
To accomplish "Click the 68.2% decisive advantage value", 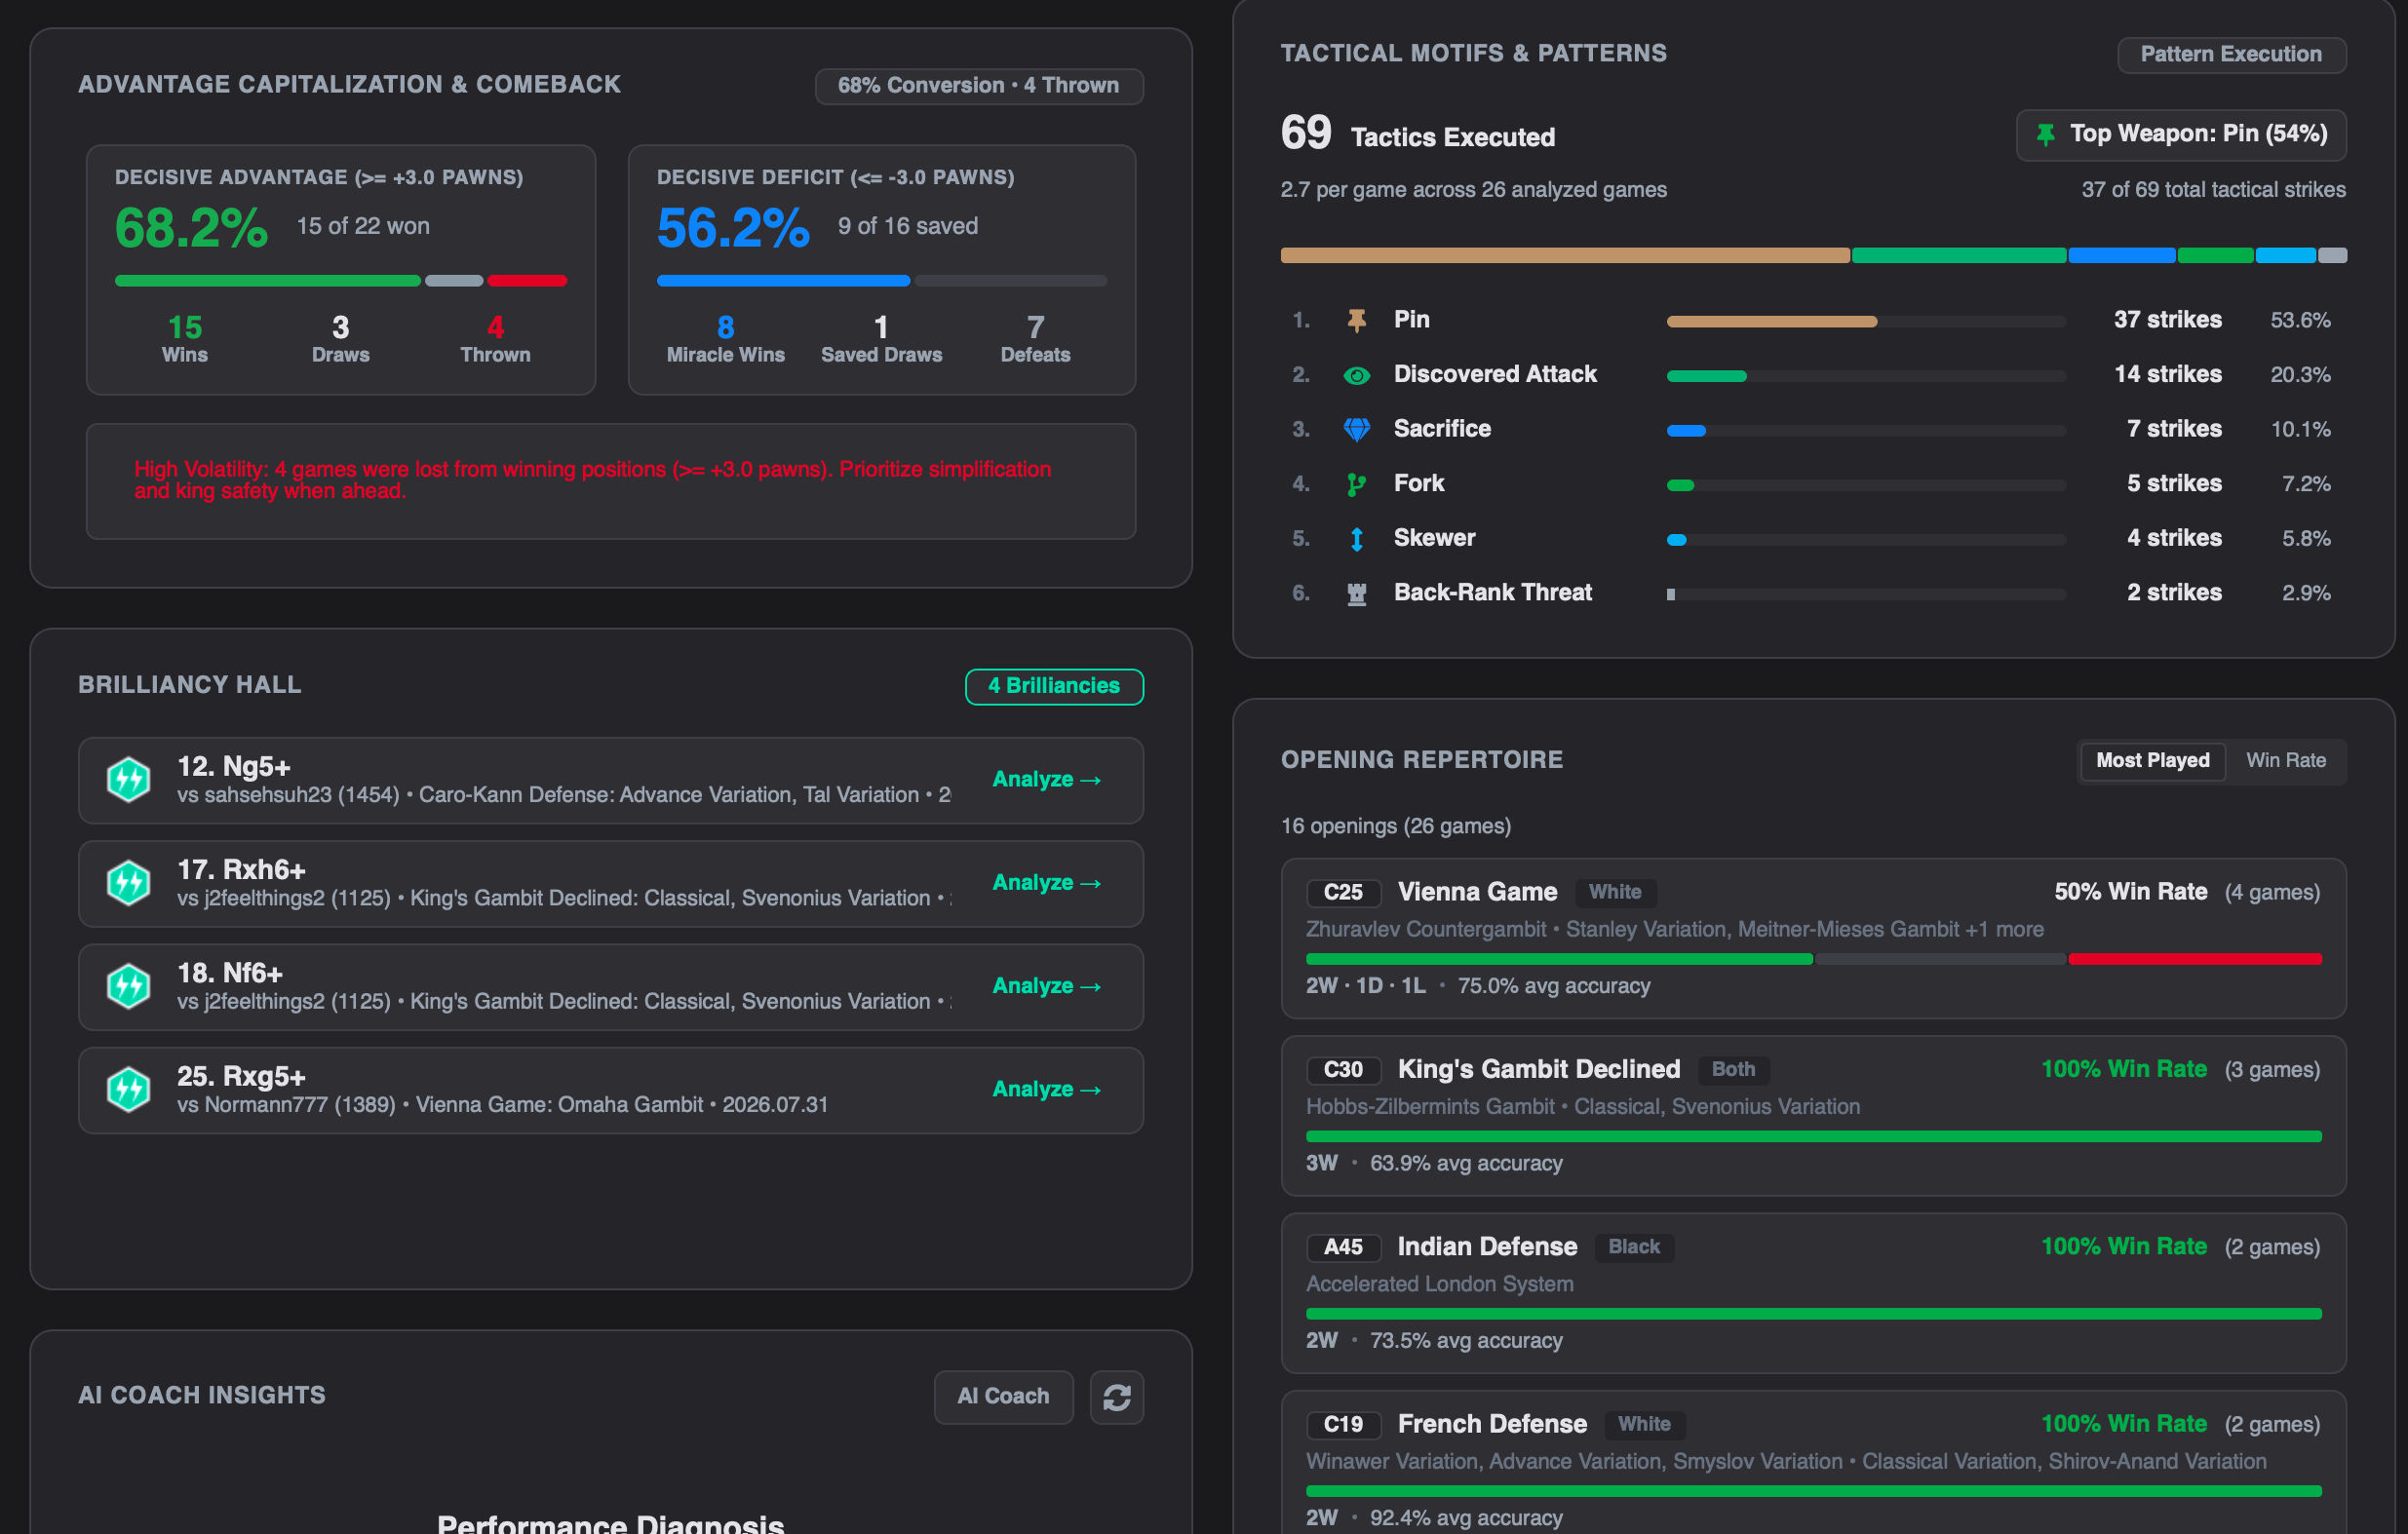I will [x=191, y=228].
